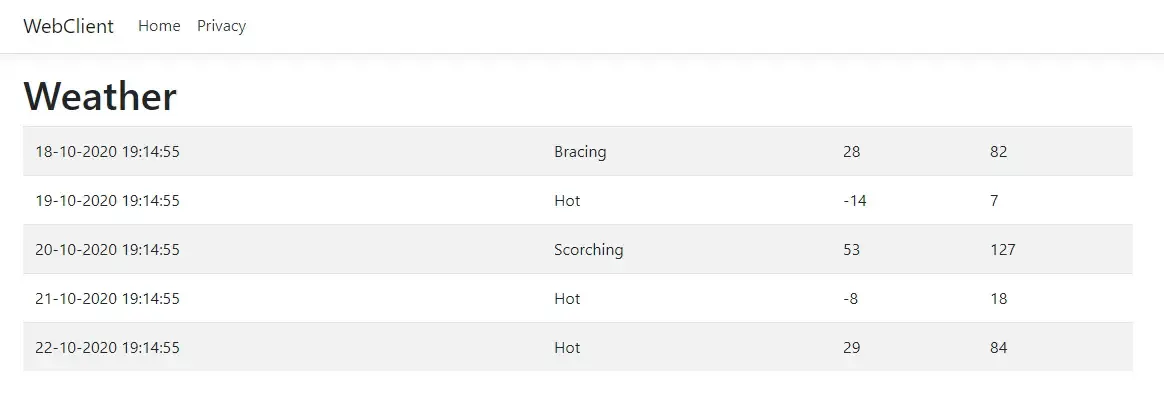Click temperature value -8
The height and width of the screenshot is (407, 1164).
tap(852, 299)
